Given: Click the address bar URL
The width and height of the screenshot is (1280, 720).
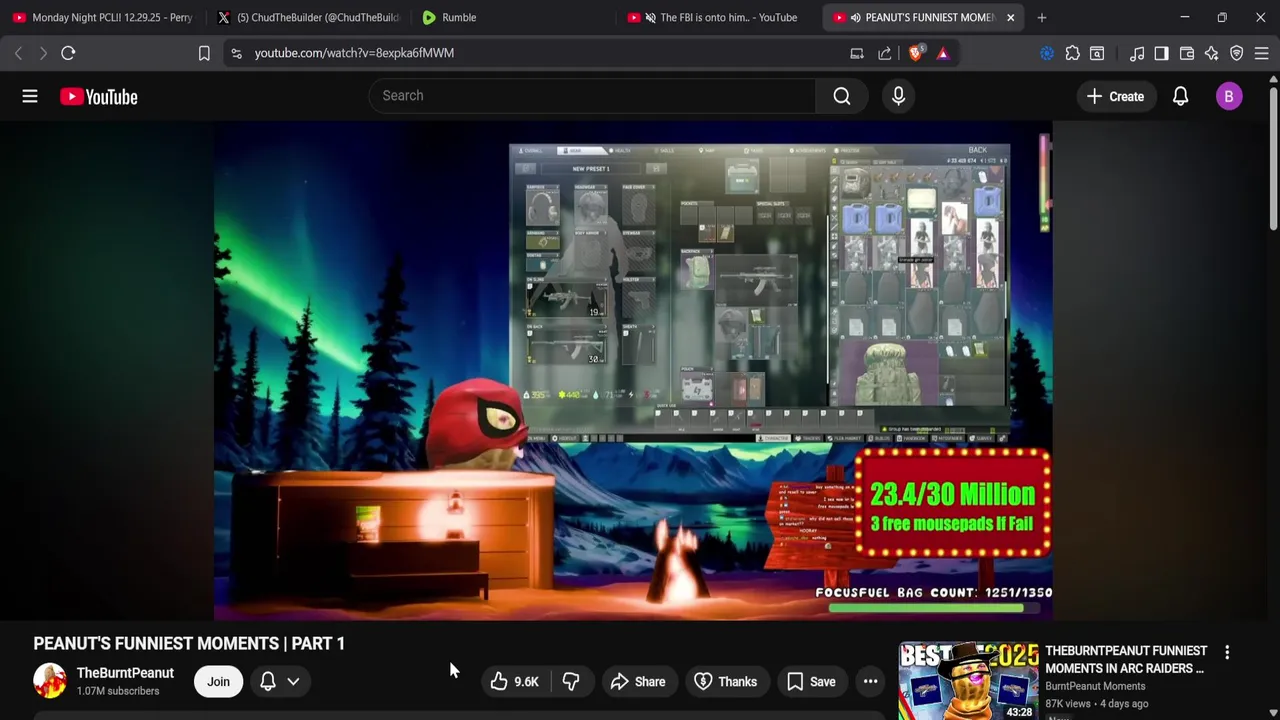Looking at the screenshot, I should click(354, 53).
